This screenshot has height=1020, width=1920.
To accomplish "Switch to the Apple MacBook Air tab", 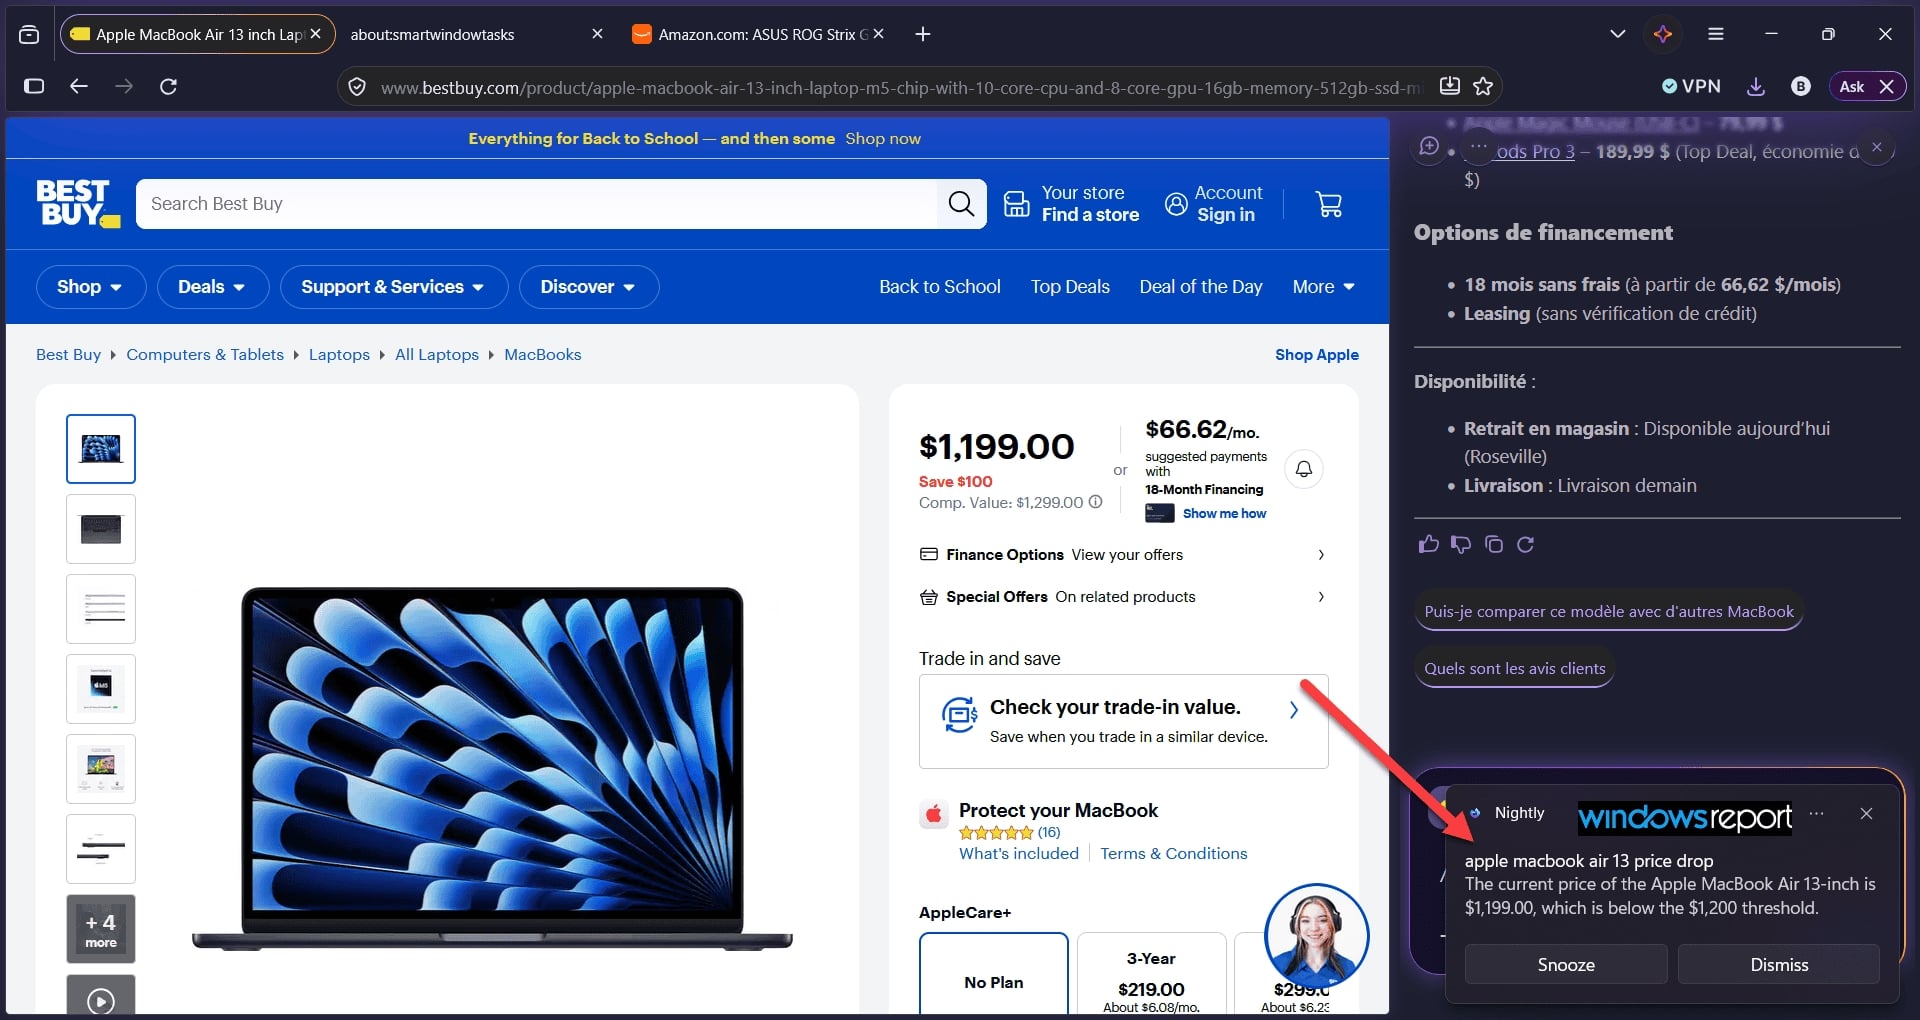I will tap(197, 34).
